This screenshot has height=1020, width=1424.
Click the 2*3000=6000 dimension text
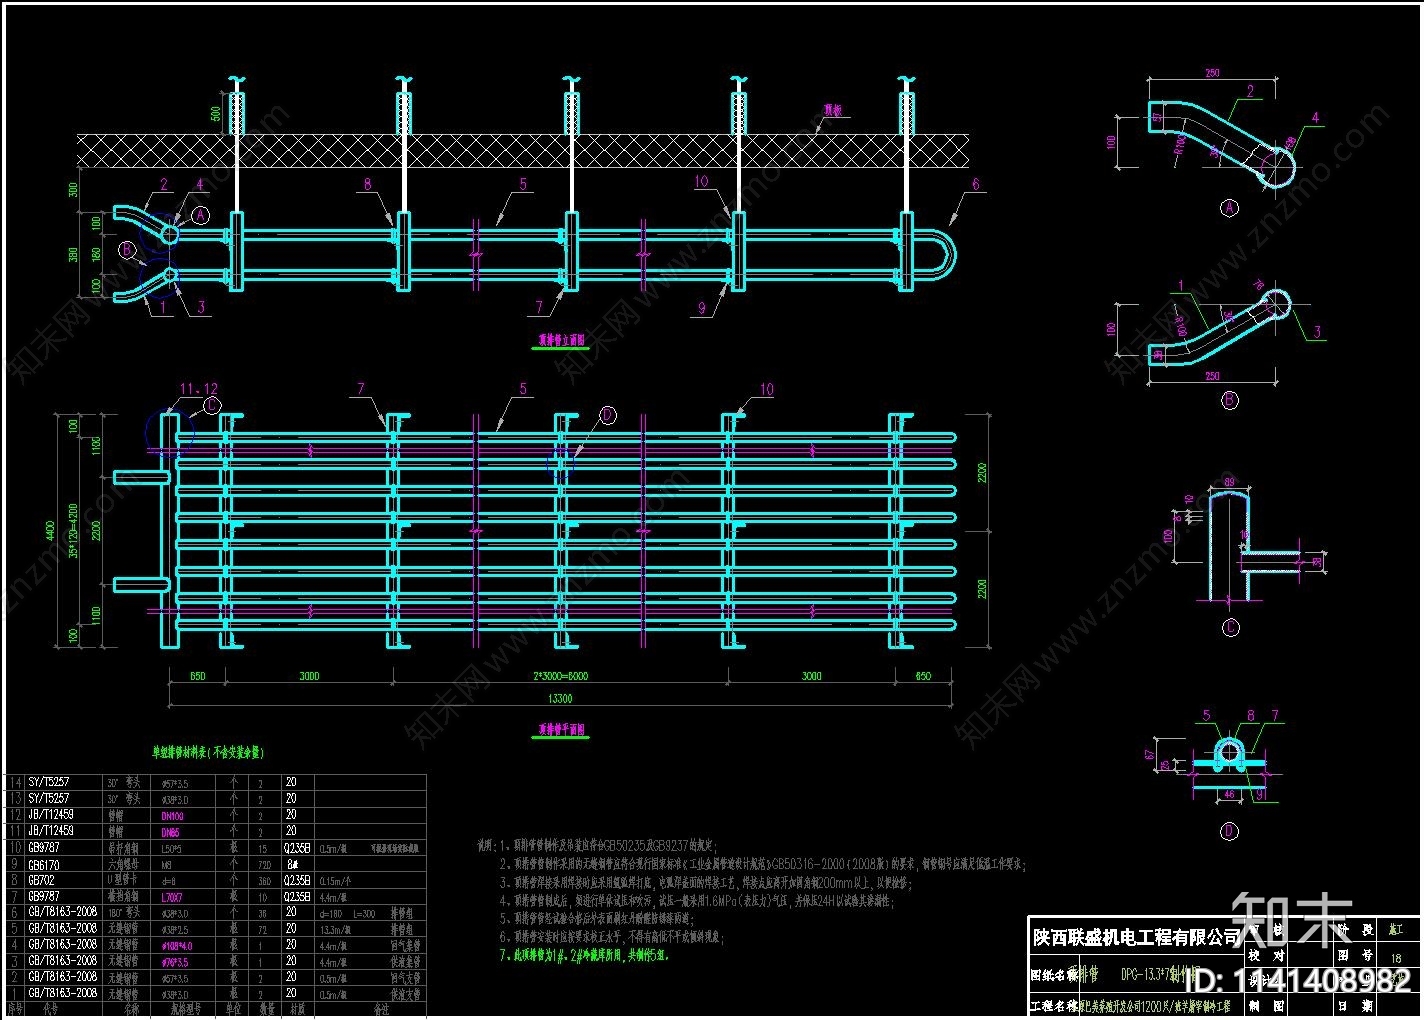(560, 676)
